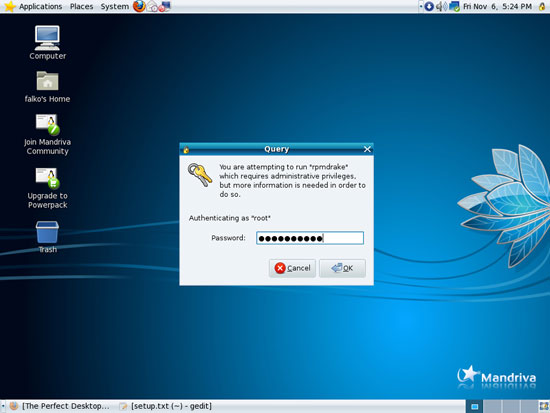Click the desktop trash applet in bottom panel

pyautogui.click(x=543, y=406)
